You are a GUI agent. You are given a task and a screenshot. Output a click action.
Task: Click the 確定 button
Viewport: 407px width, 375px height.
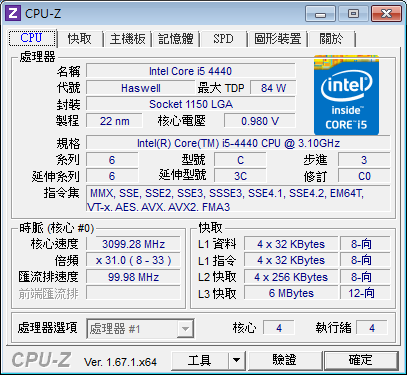click(361, 360)
